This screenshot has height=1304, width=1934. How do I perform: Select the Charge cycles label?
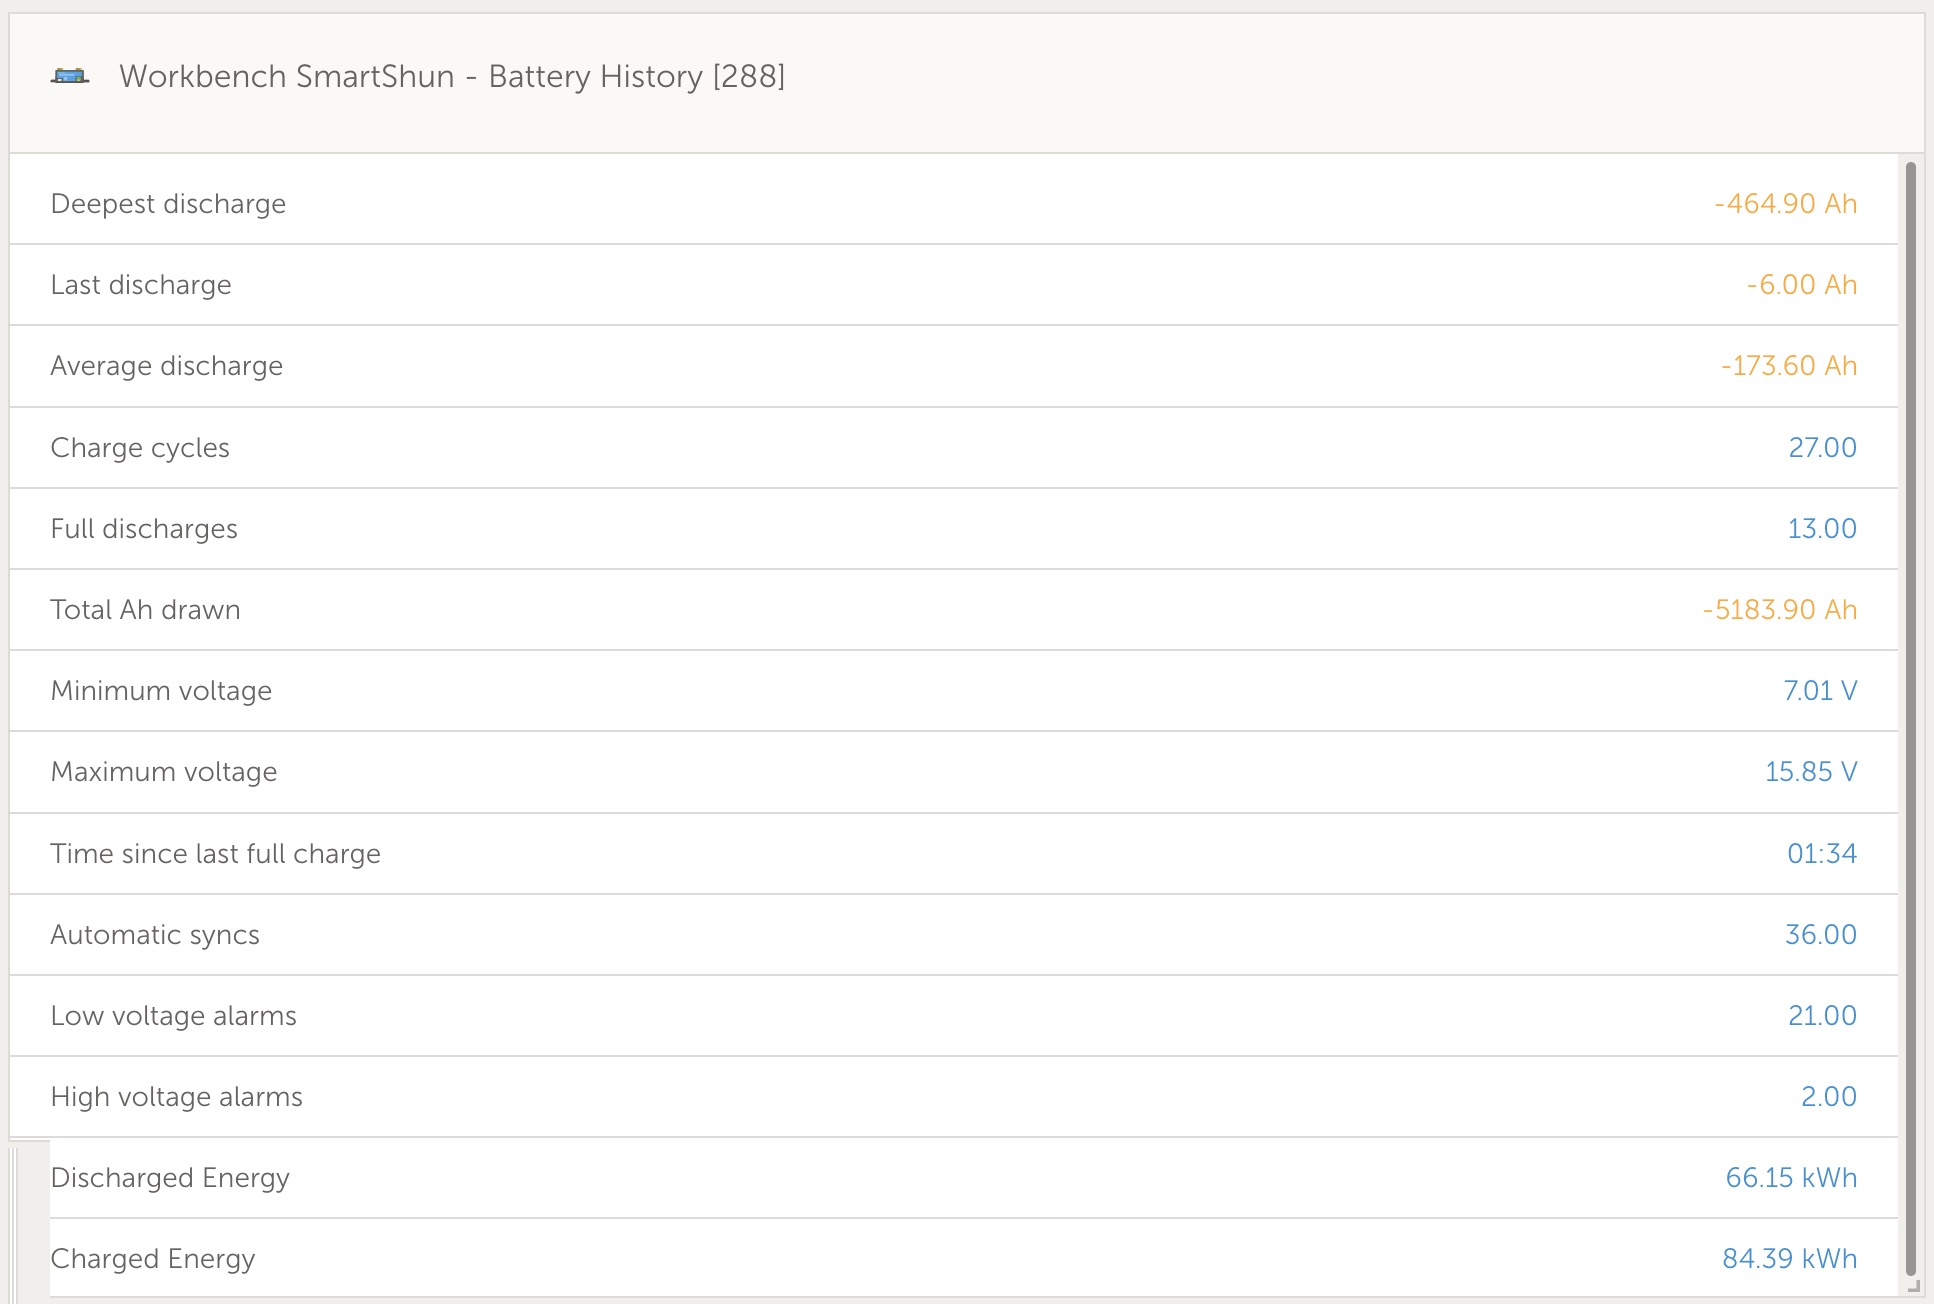click(x=140, y=448)
